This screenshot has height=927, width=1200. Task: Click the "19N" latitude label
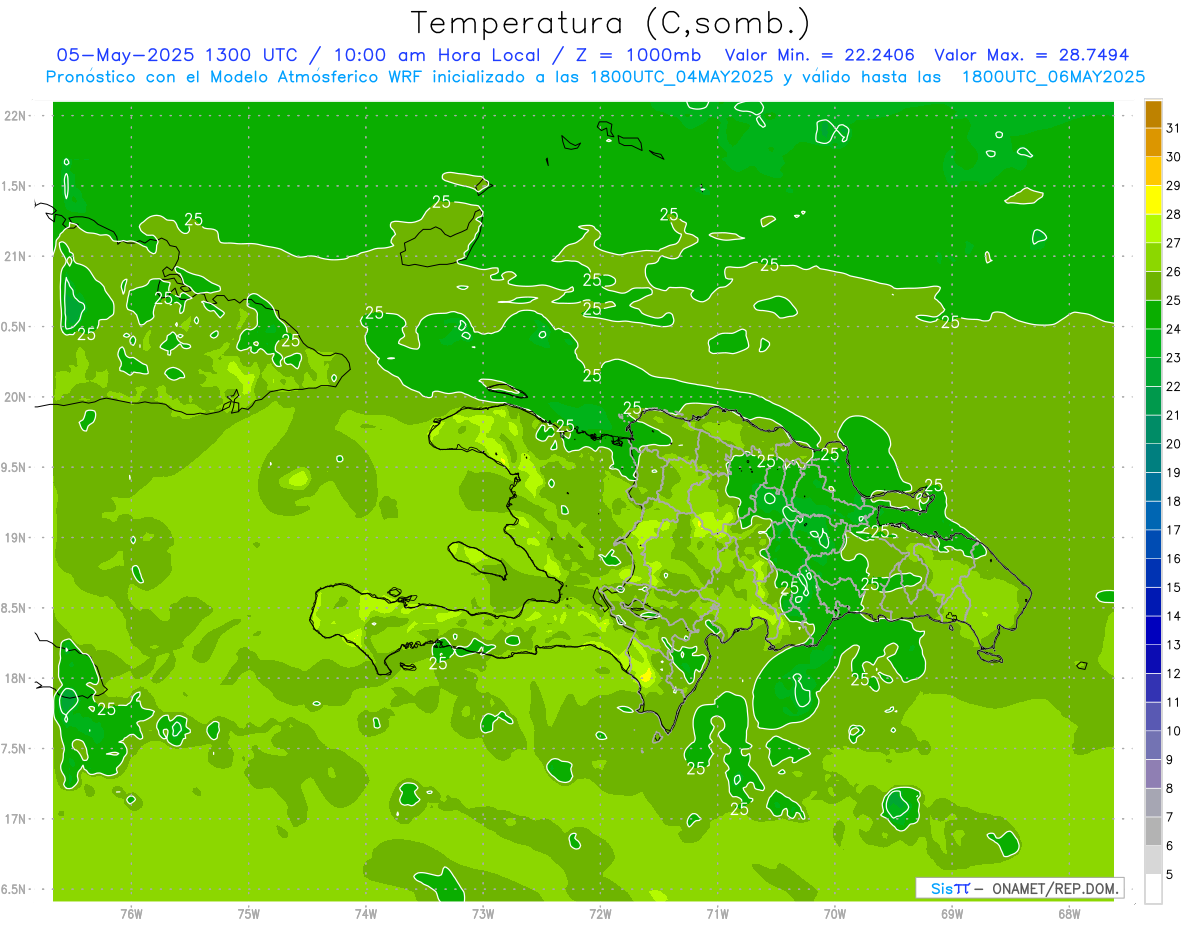(x=16, y=538)
